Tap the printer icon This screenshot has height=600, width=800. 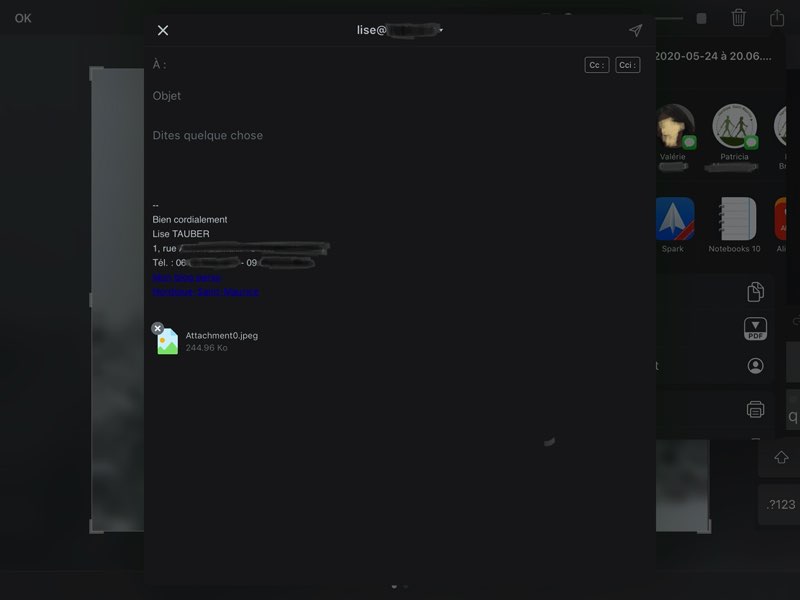755,409
